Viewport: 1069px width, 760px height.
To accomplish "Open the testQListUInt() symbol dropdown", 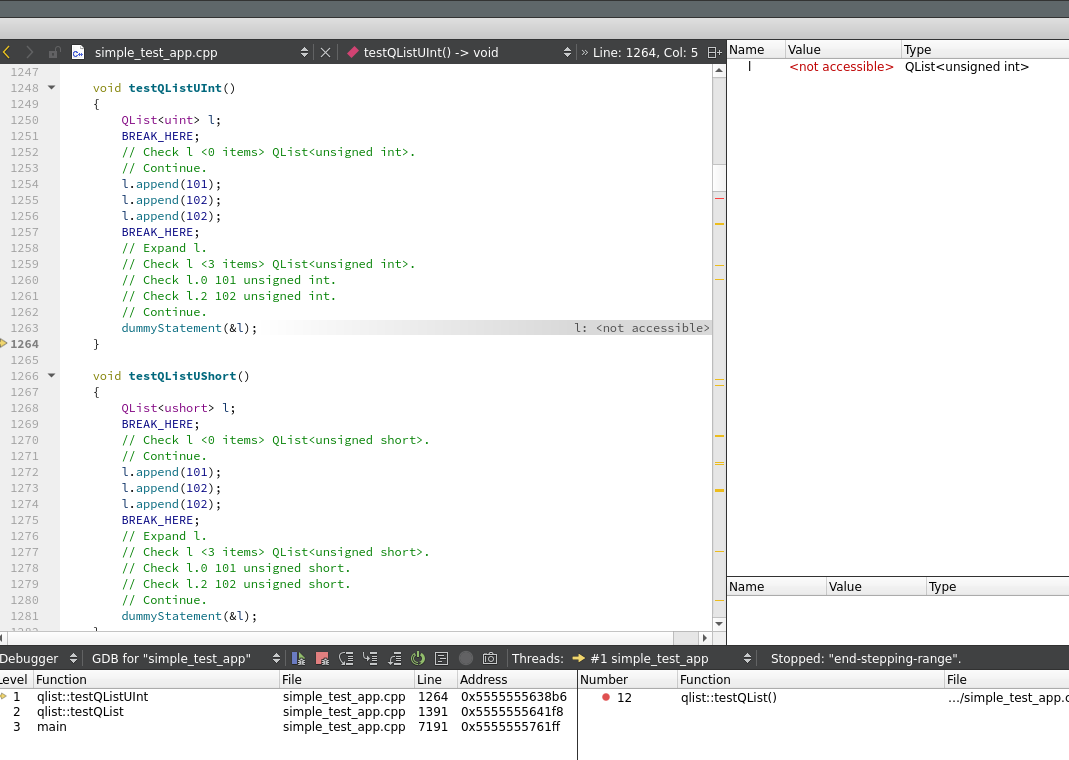I will [x=567, y=52].
